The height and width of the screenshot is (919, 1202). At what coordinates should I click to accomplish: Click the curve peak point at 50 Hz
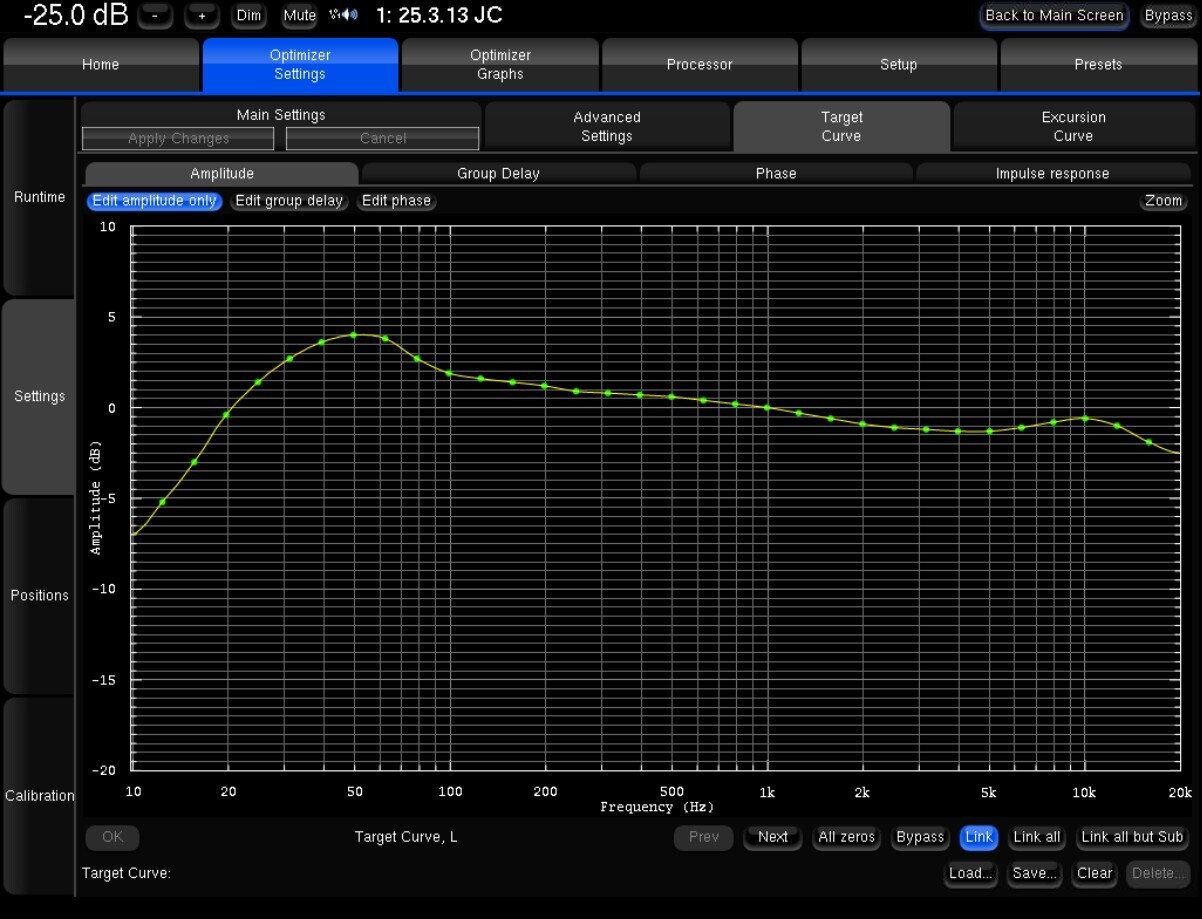point(353,335)
